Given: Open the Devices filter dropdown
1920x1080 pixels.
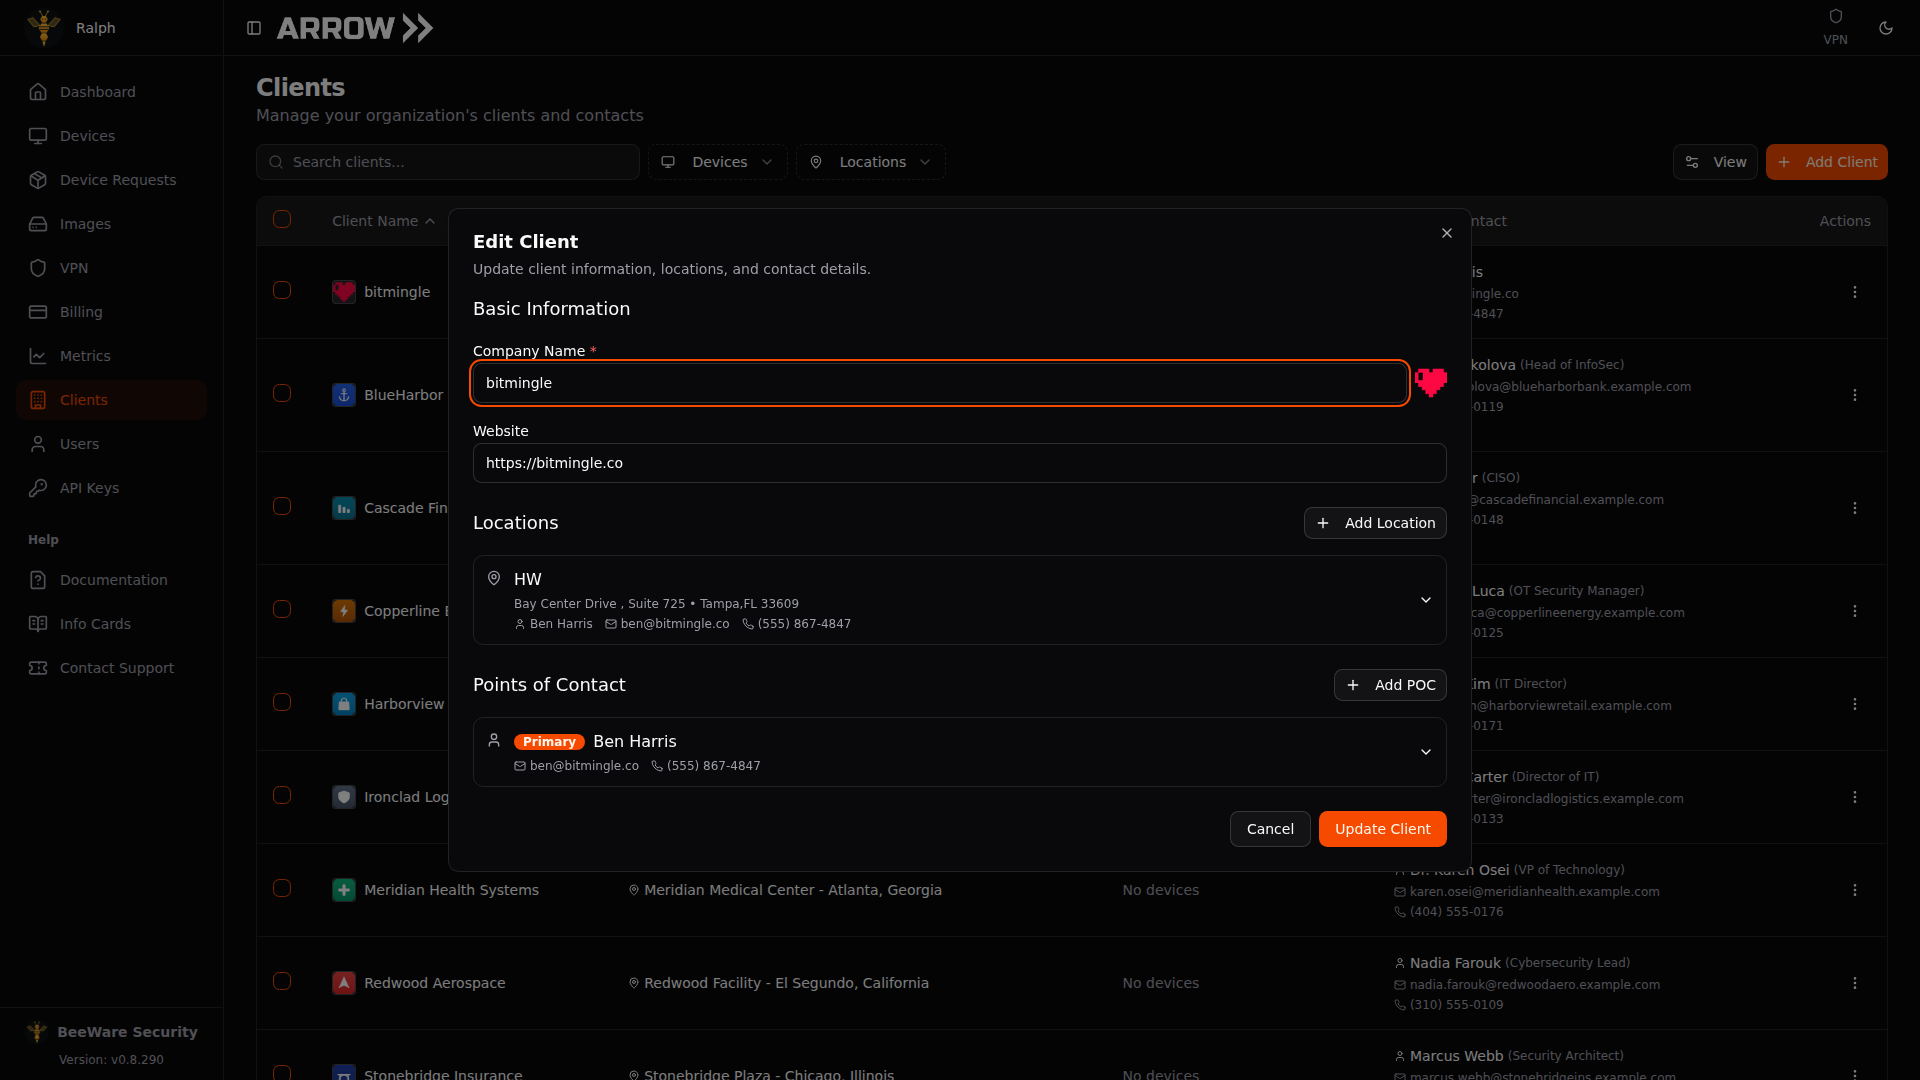Looking at the screenshot, I should click(717, 162).
